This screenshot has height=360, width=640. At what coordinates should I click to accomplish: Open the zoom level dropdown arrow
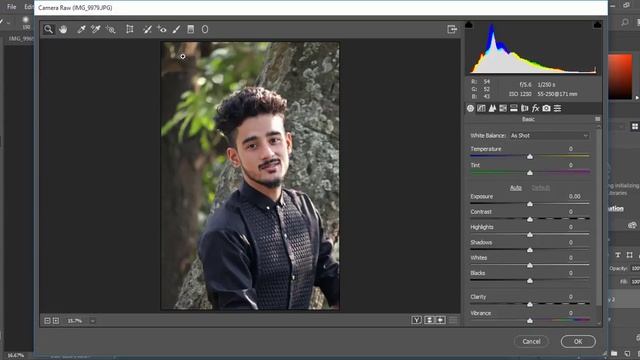click(x=93, y=321)
